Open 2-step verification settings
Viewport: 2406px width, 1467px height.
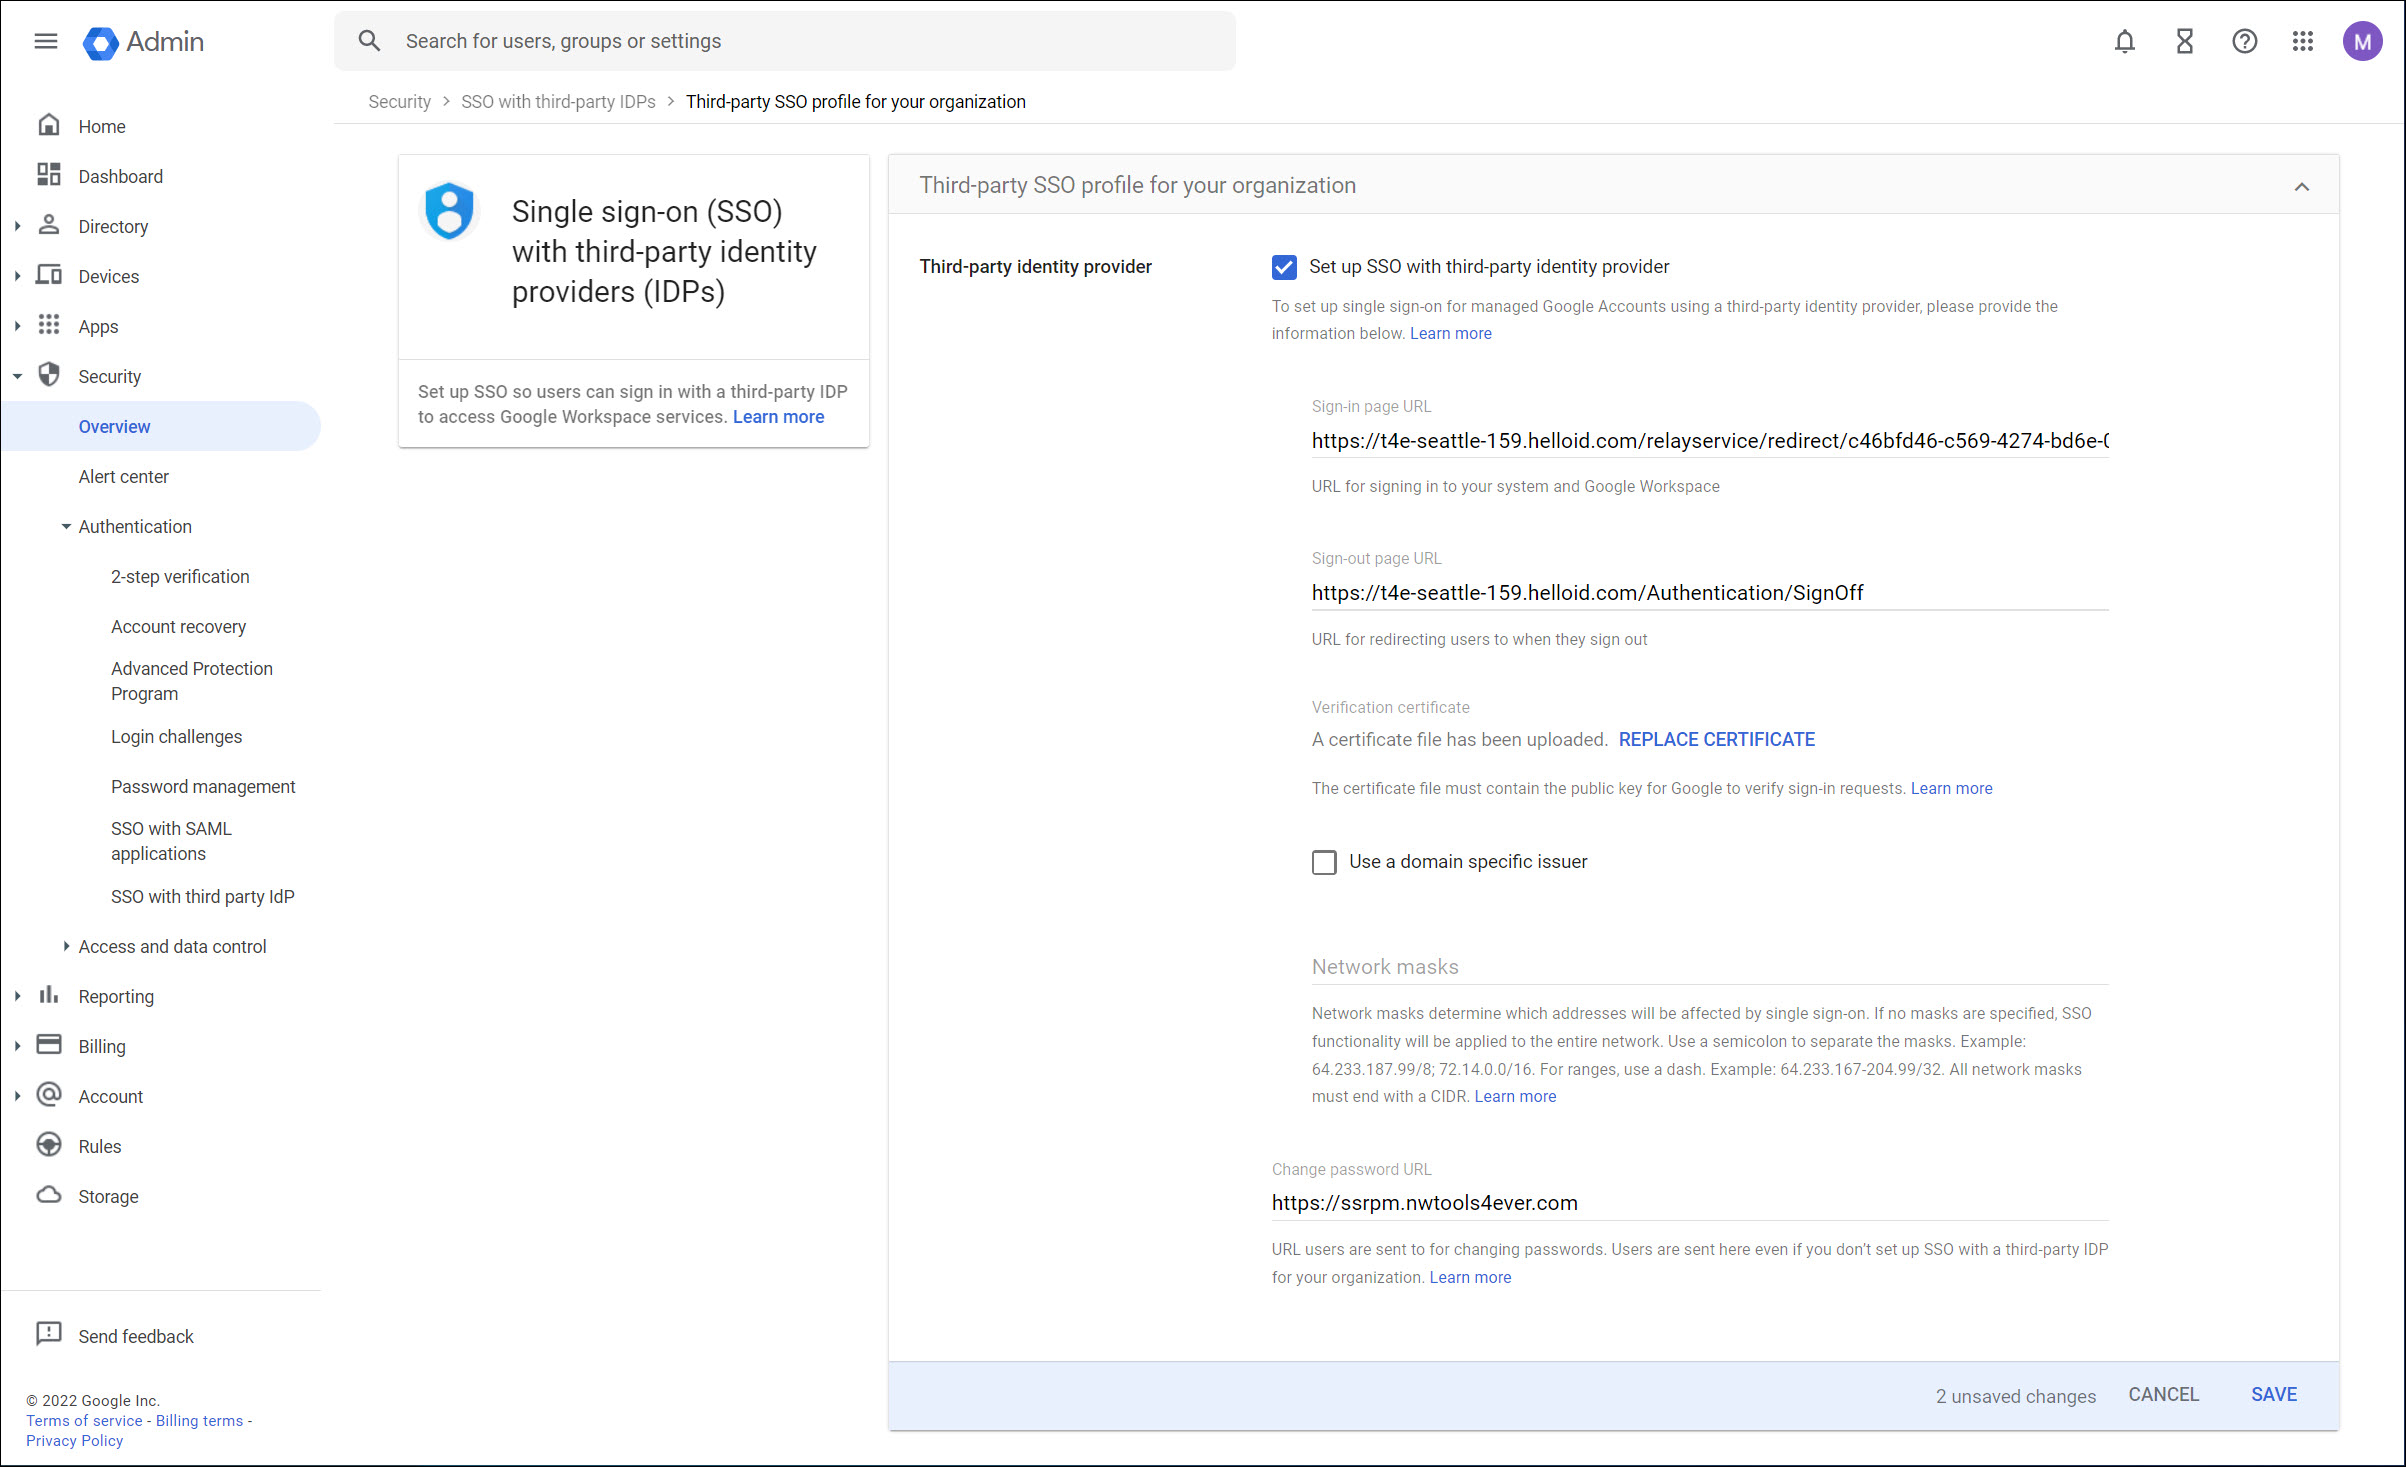[180, 576]
